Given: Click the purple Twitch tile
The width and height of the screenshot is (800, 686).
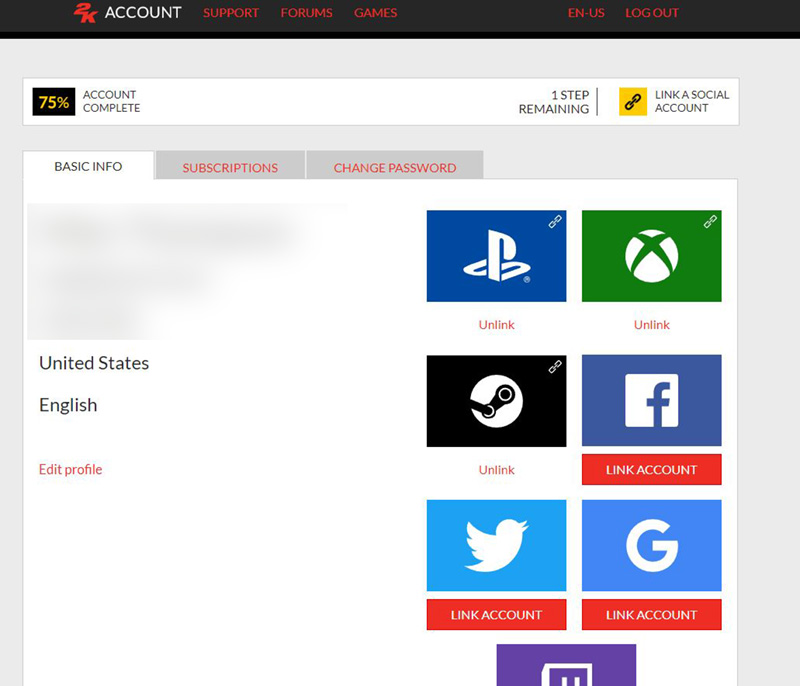Looking at the screenshot, I should pyautogui.click(x=566, y=666).
